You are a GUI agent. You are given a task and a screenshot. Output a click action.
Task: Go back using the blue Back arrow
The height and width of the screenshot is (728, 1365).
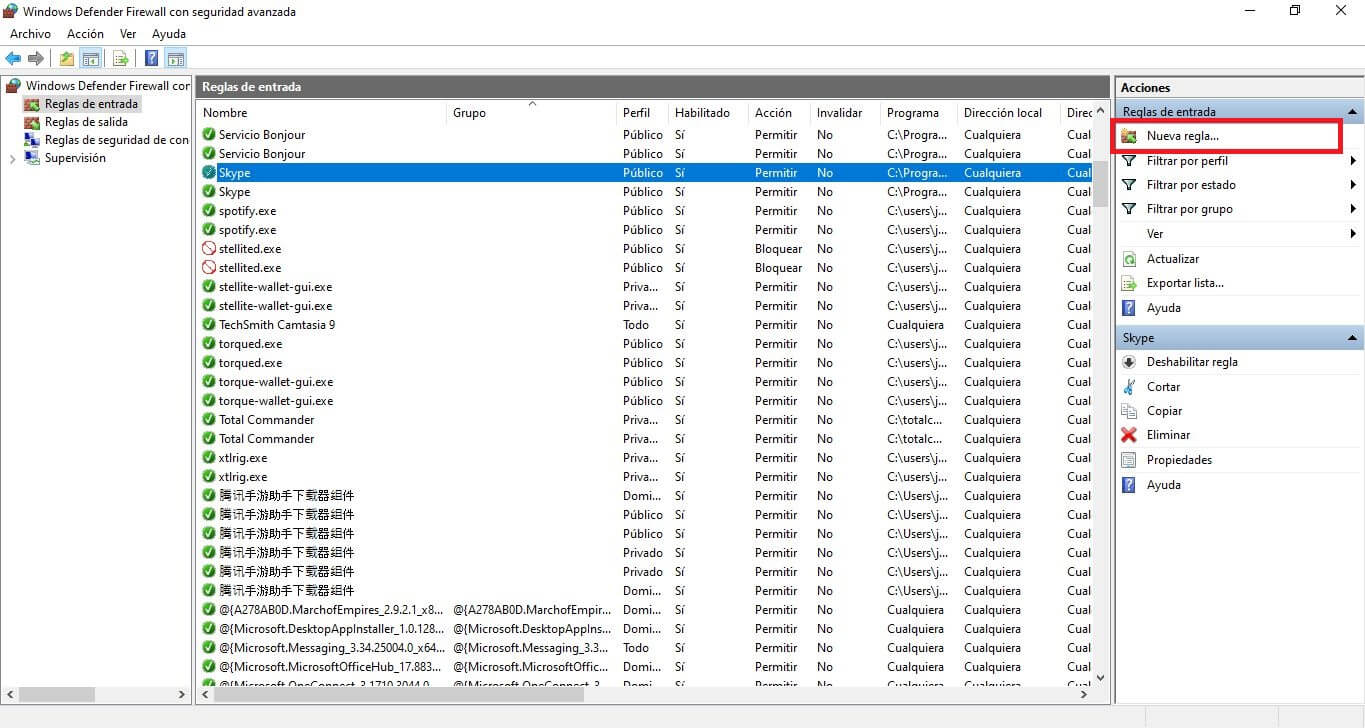tap(13, 59)
